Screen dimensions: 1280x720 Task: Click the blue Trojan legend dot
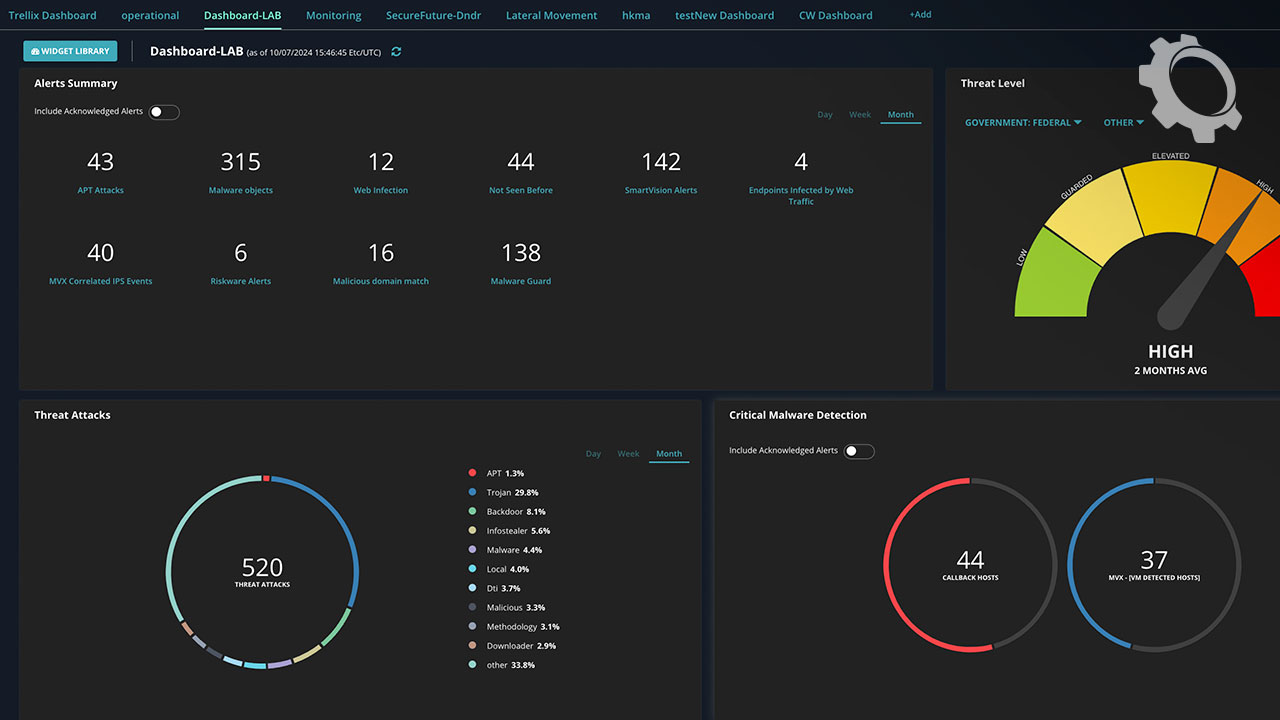pyautogui.click(x=472, y=492)
